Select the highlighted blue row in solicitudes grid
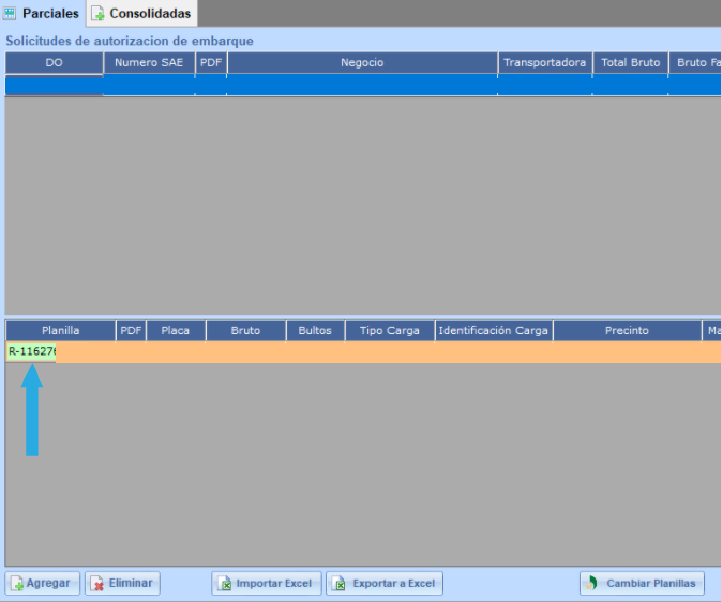Screen dimensions: 721x602 [x=361, y=85]
